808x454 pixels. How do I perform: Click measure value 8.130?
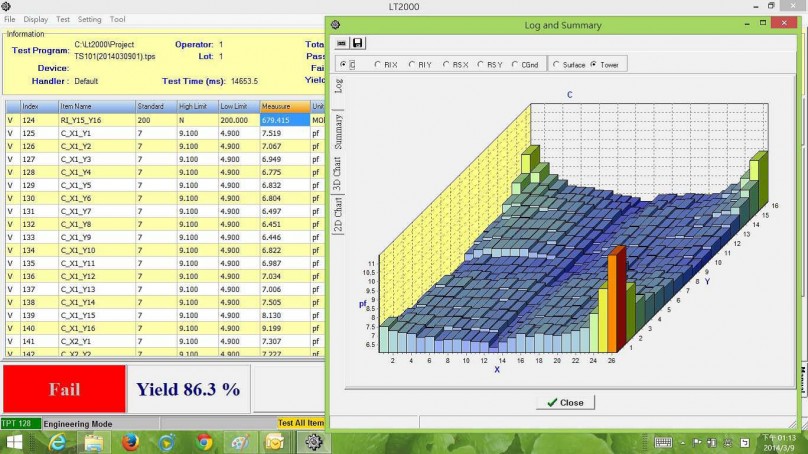pos(285,315)
